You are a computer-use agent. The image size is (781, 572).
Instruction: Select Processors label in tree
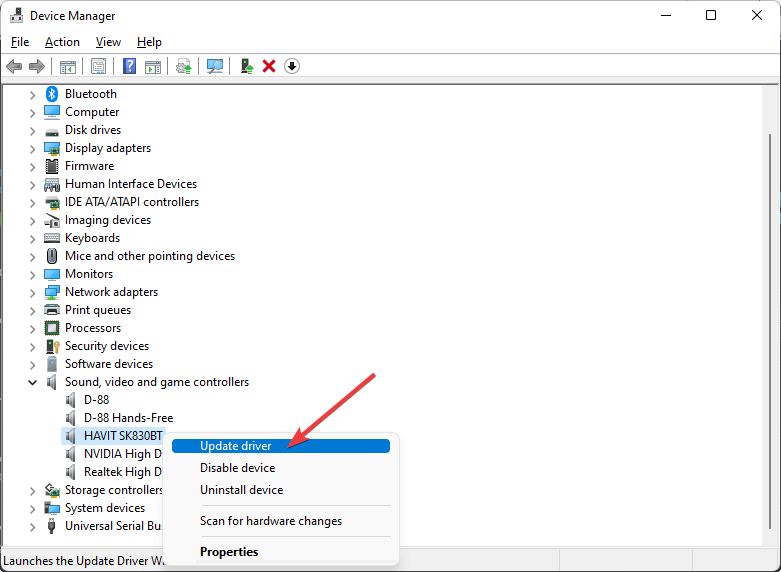tap(93, 328)
